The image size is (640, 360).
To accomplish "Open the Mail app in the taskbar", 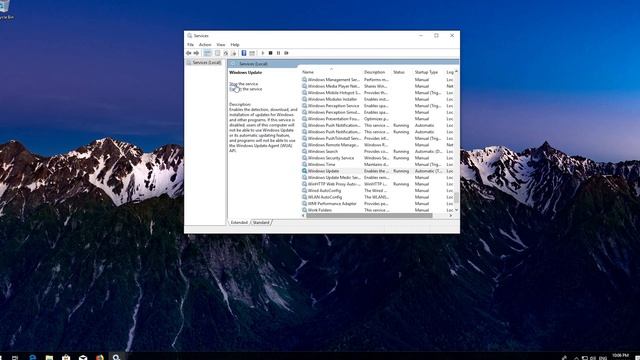I will [x=83, y=357].
